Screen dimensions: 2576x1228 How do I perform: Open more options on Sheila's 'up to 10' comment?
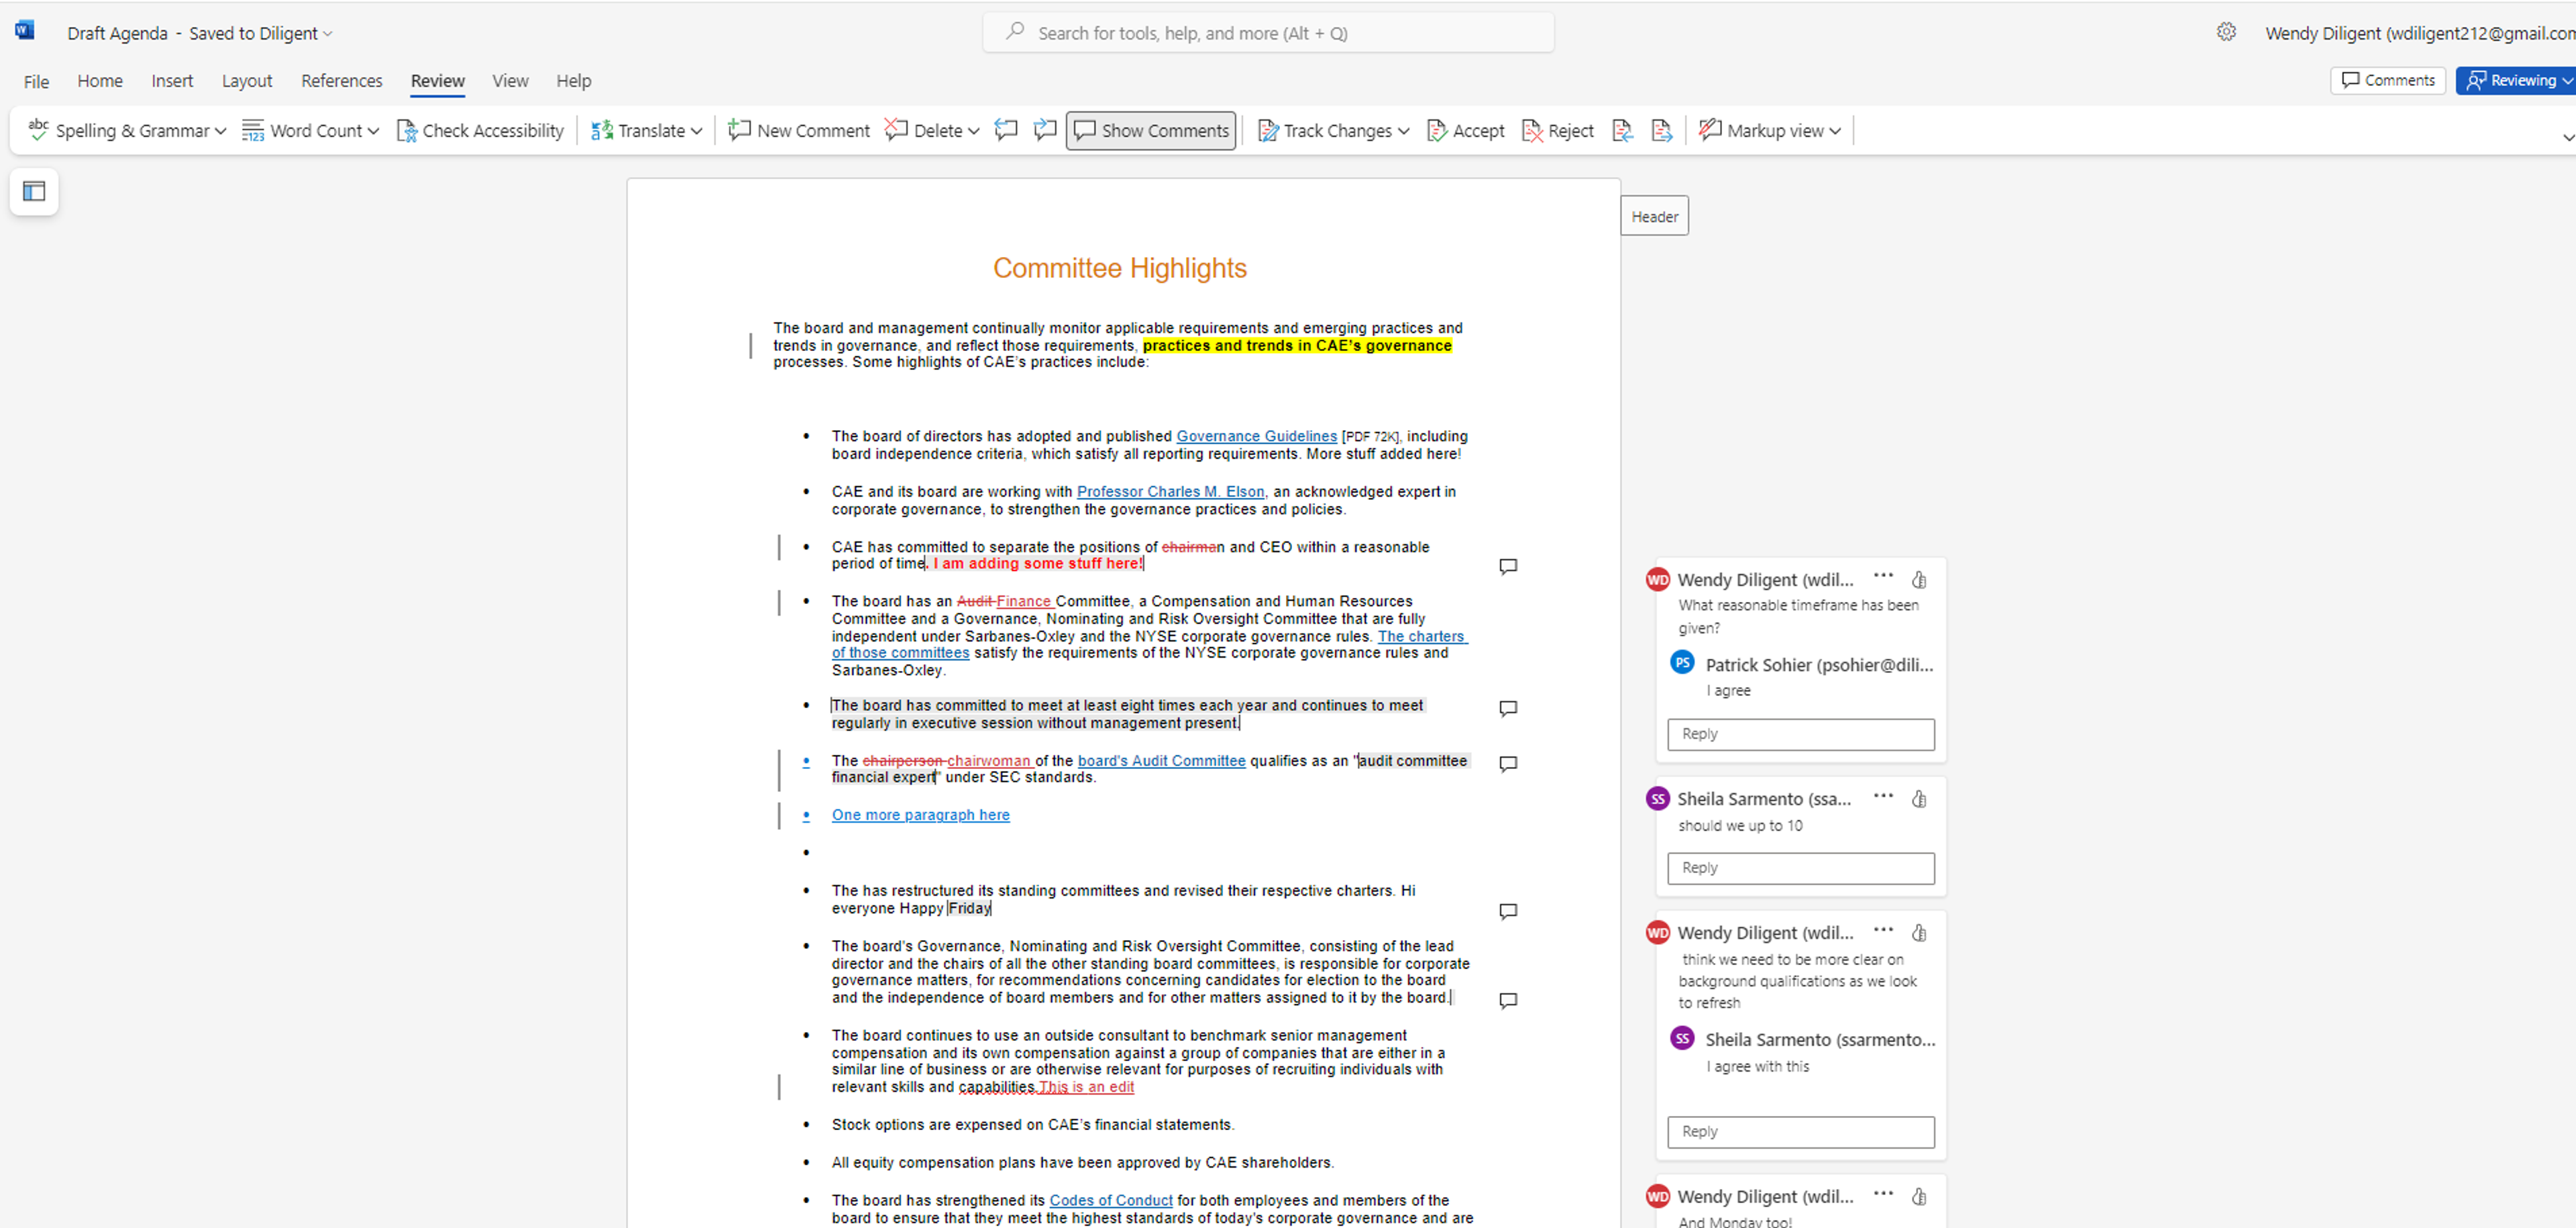click(x=1883, y=795)
